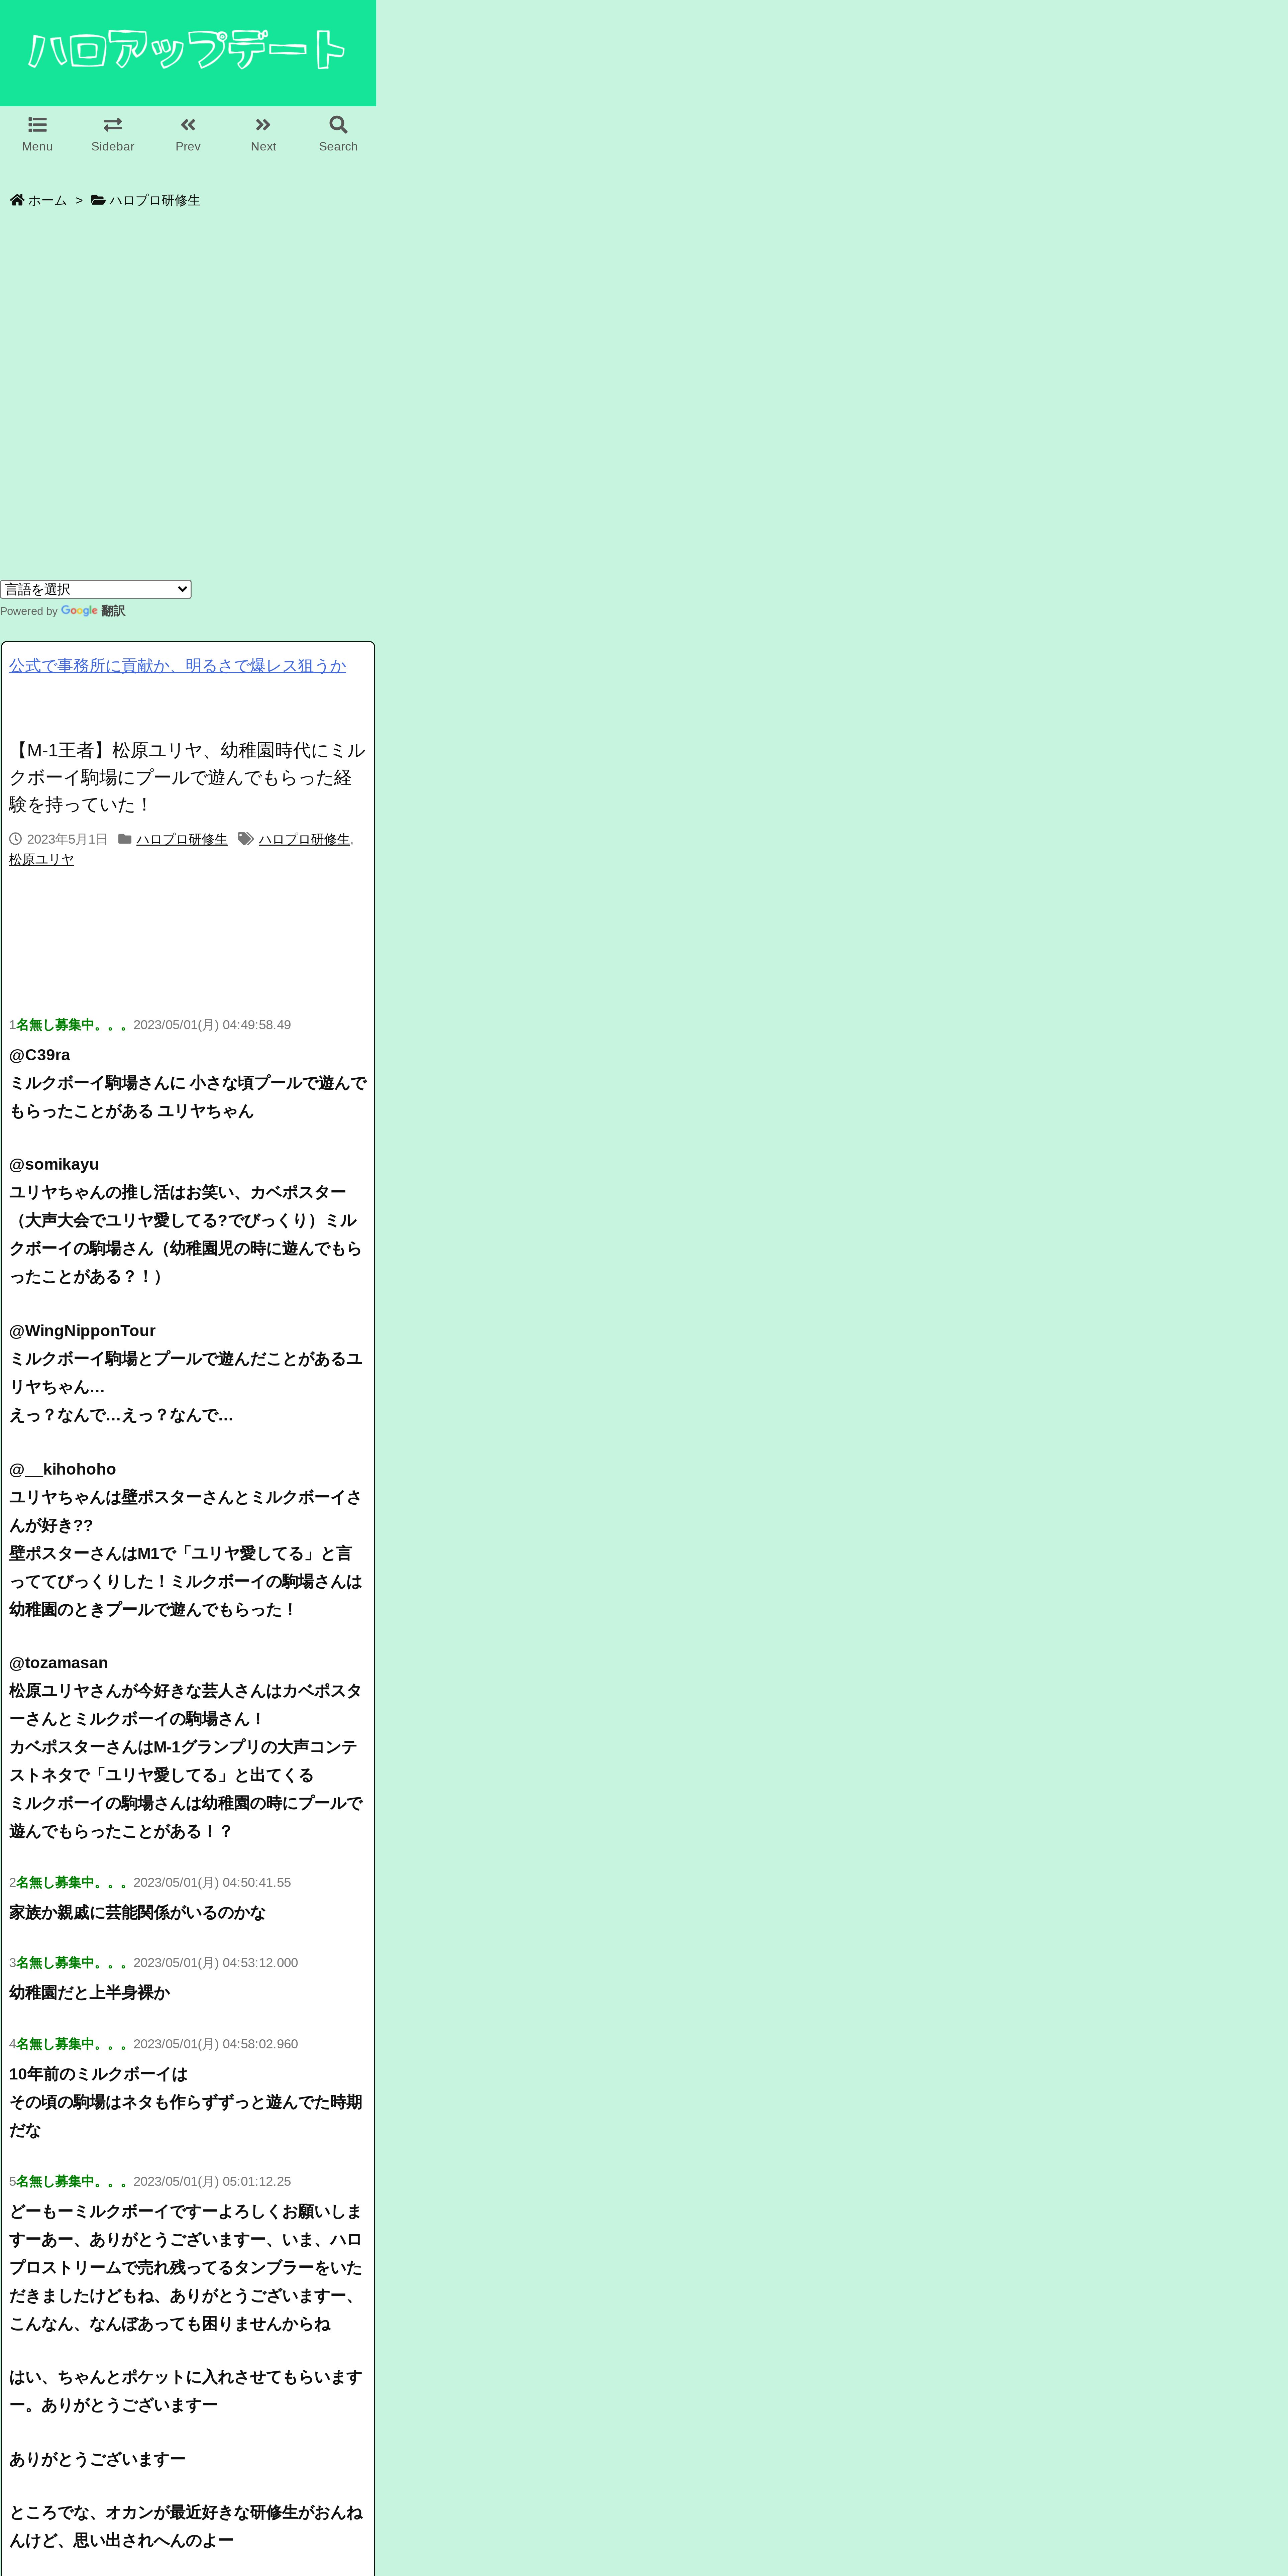Click the folder icon in breadcrumb

pos(98,200)
